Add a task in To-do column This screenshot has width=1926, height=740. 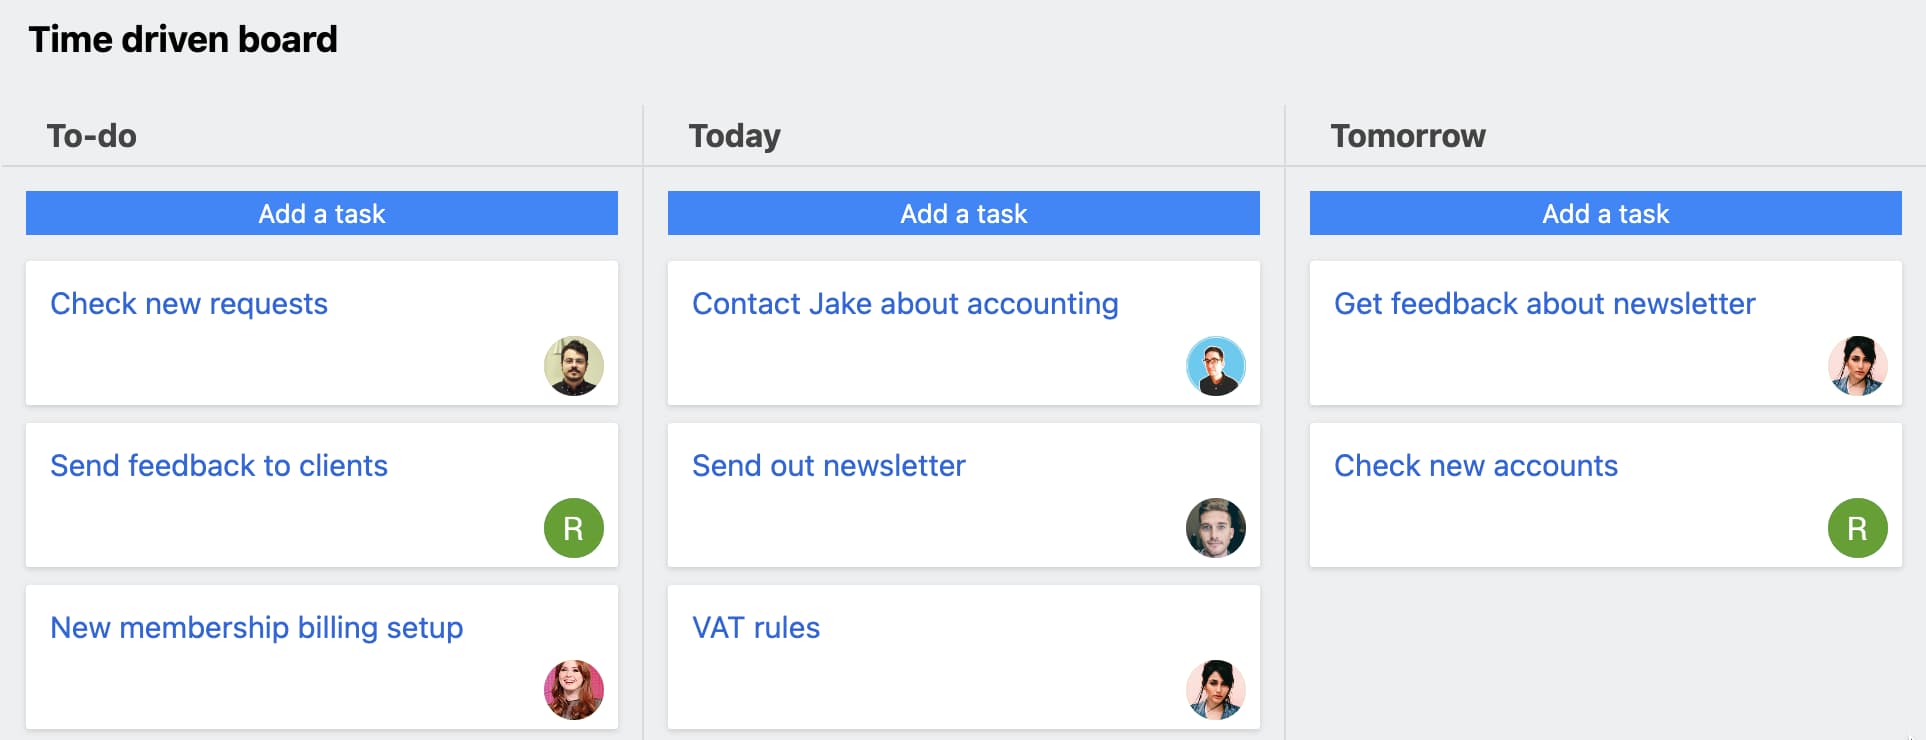322,213
